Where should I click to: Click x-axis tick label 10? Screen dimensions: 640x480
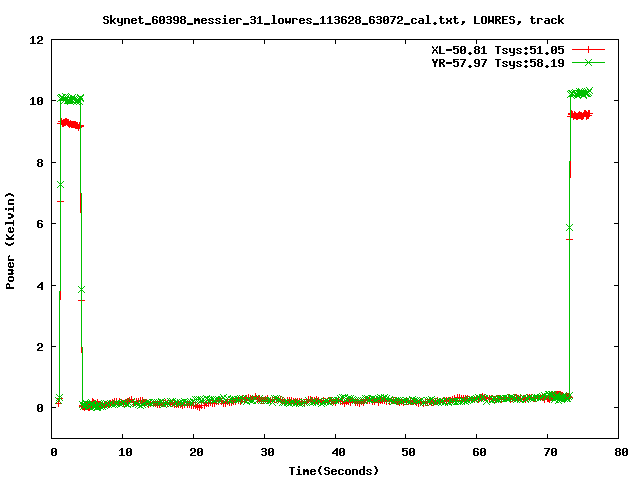[x=125, y=452]
